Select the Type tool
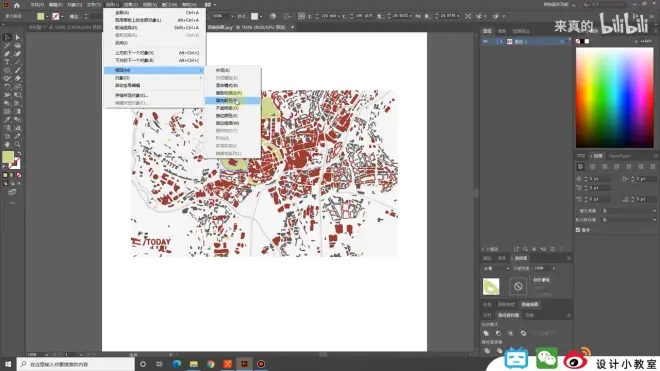 tap(7, 62)
